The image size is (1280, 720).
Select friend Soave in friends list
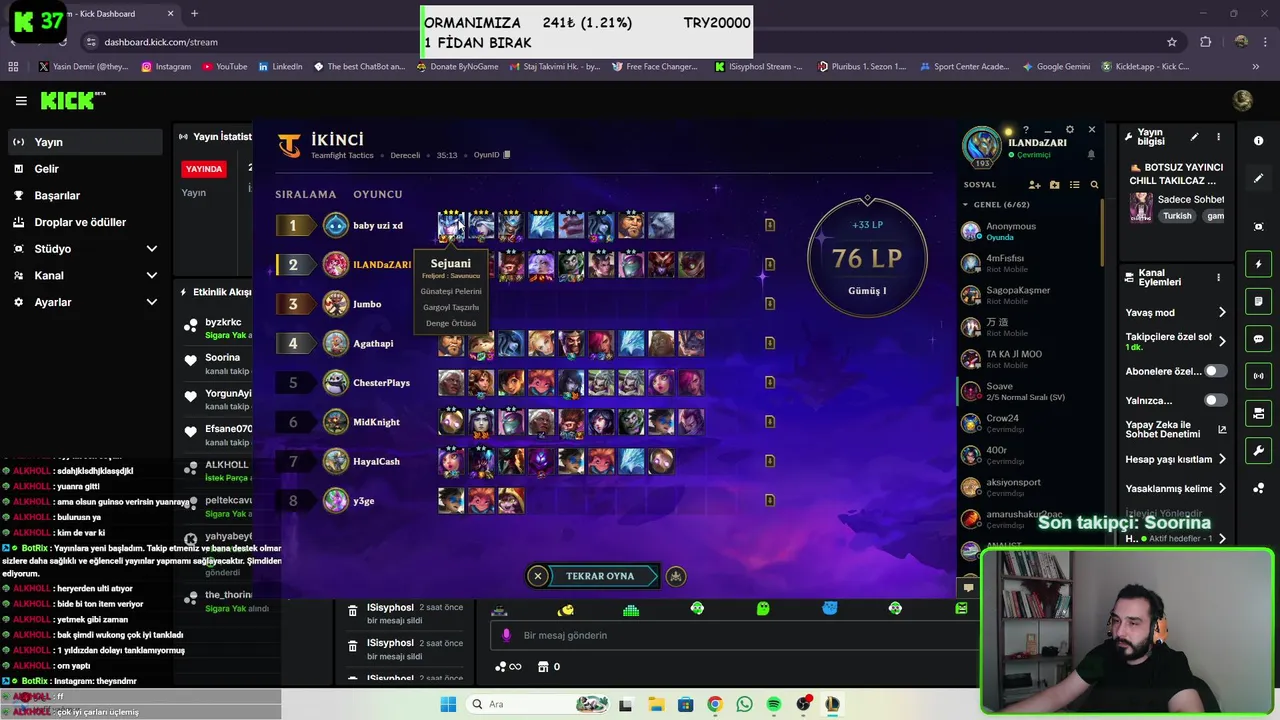click(1030, 391)
